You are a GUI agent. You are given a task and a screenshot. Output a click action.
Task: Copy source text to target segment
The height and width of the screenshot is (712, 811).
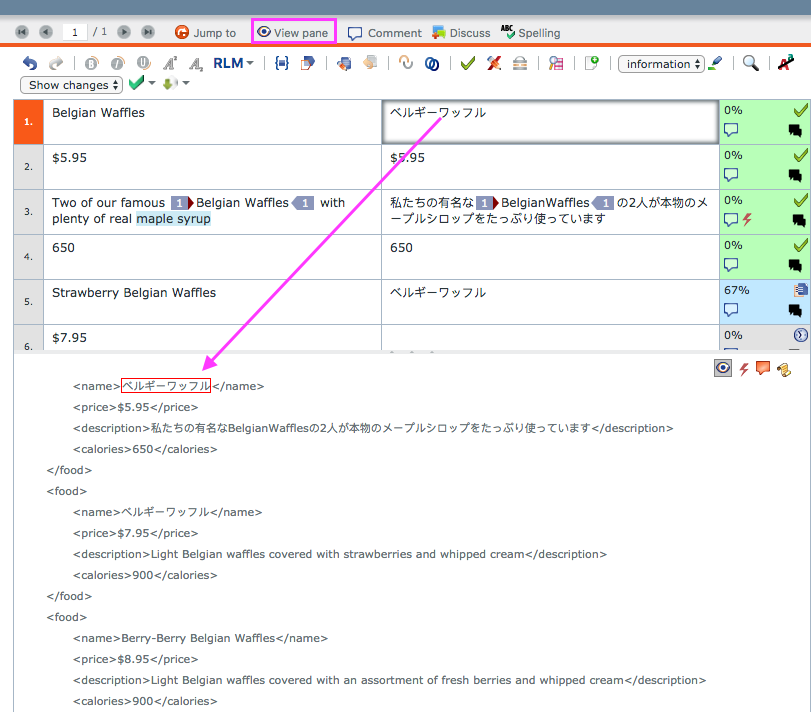[x=342, y=63]
